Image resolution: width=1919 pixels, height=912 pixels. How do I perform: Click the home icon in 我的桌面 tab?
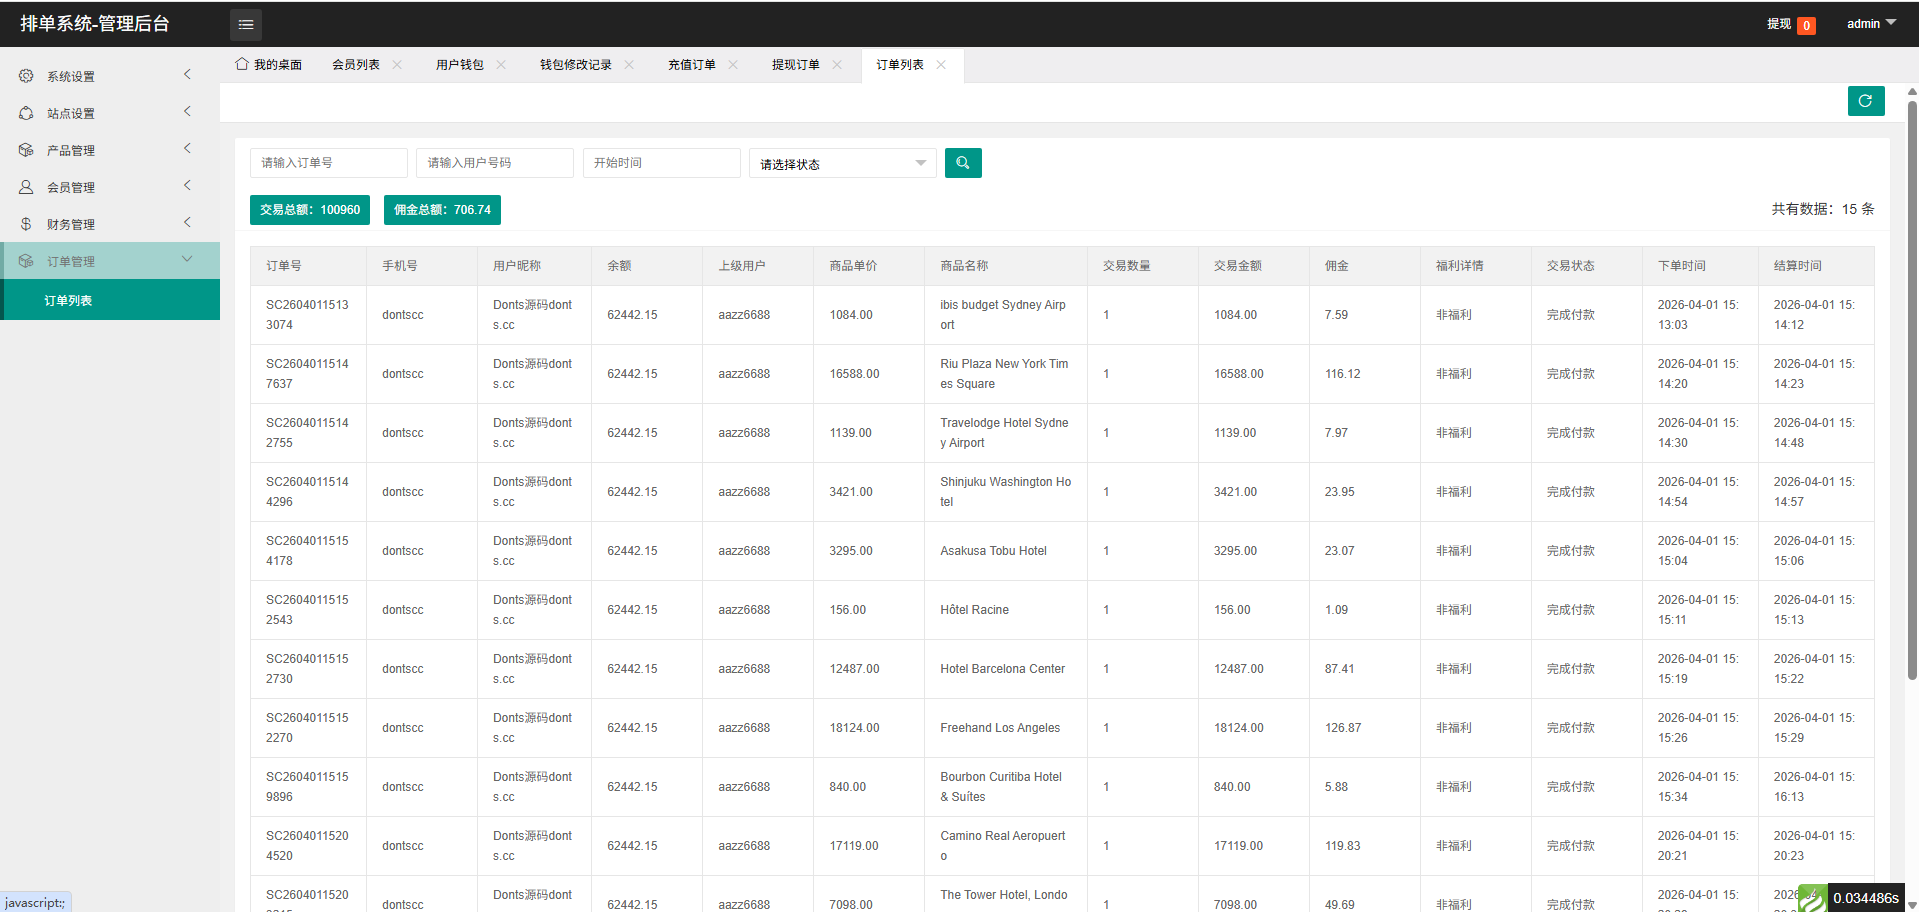tap(242, 64)
